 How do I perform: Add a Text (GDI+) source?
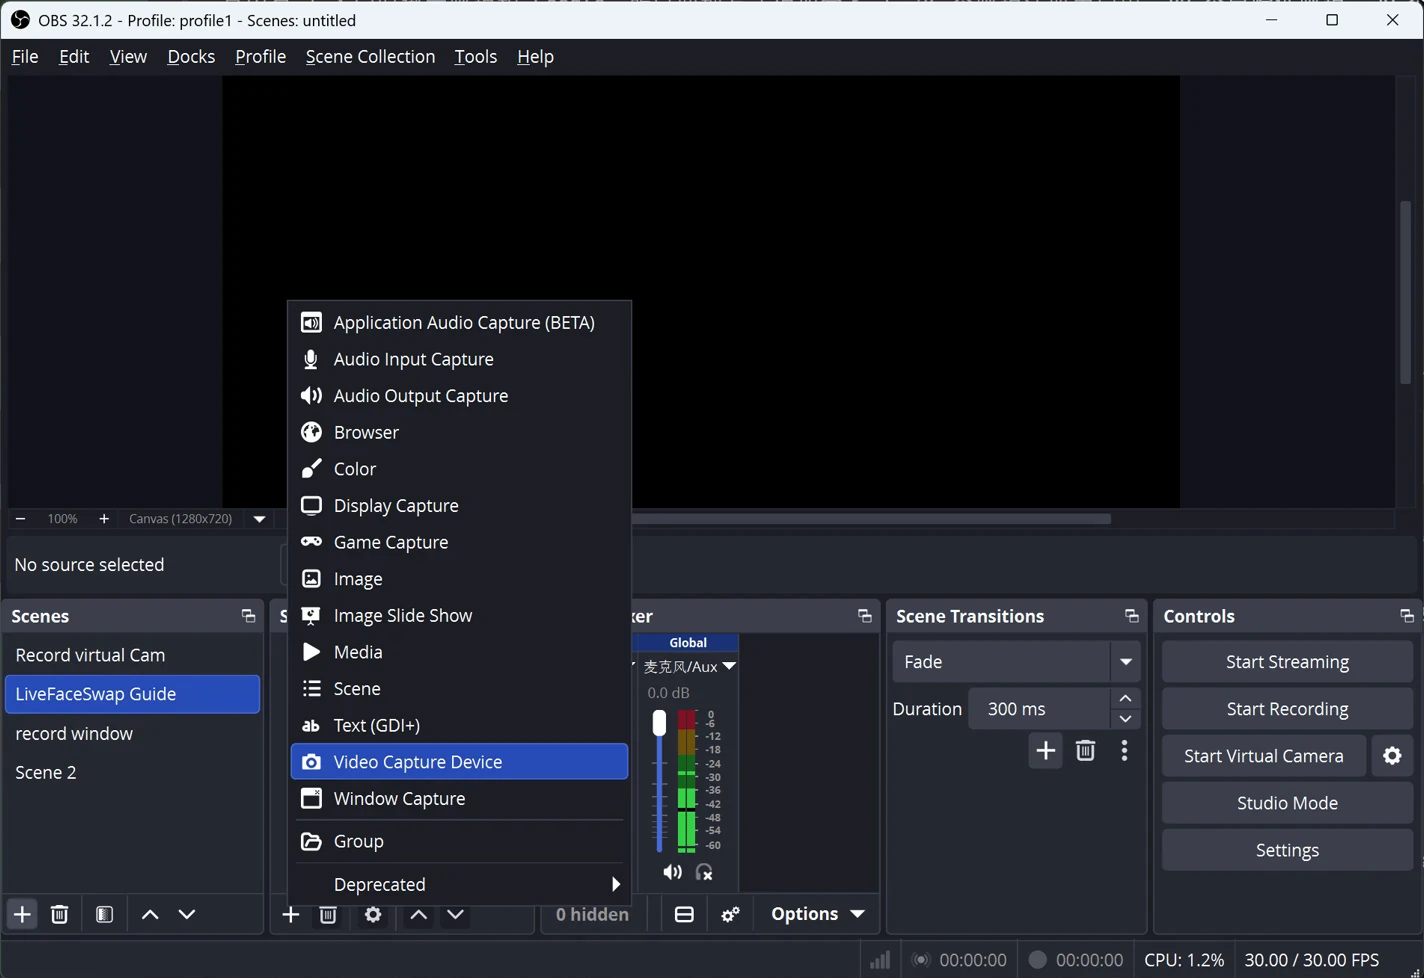459,726
